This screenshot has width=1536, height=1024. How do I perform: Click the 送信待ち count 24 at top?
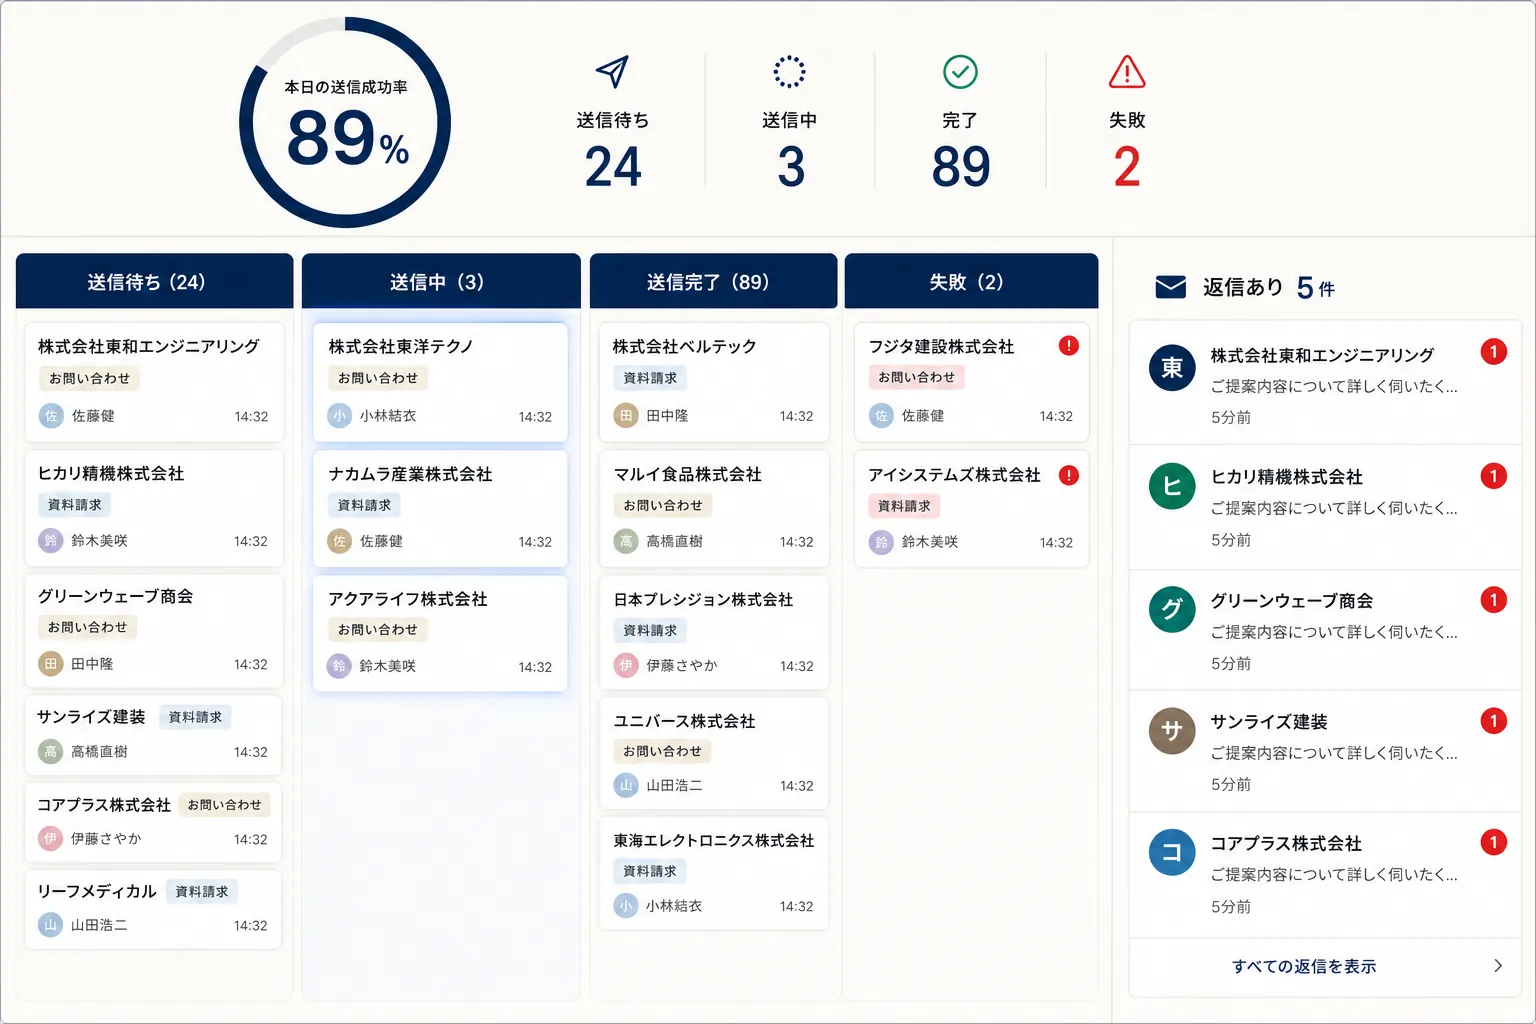click(613, 167)
